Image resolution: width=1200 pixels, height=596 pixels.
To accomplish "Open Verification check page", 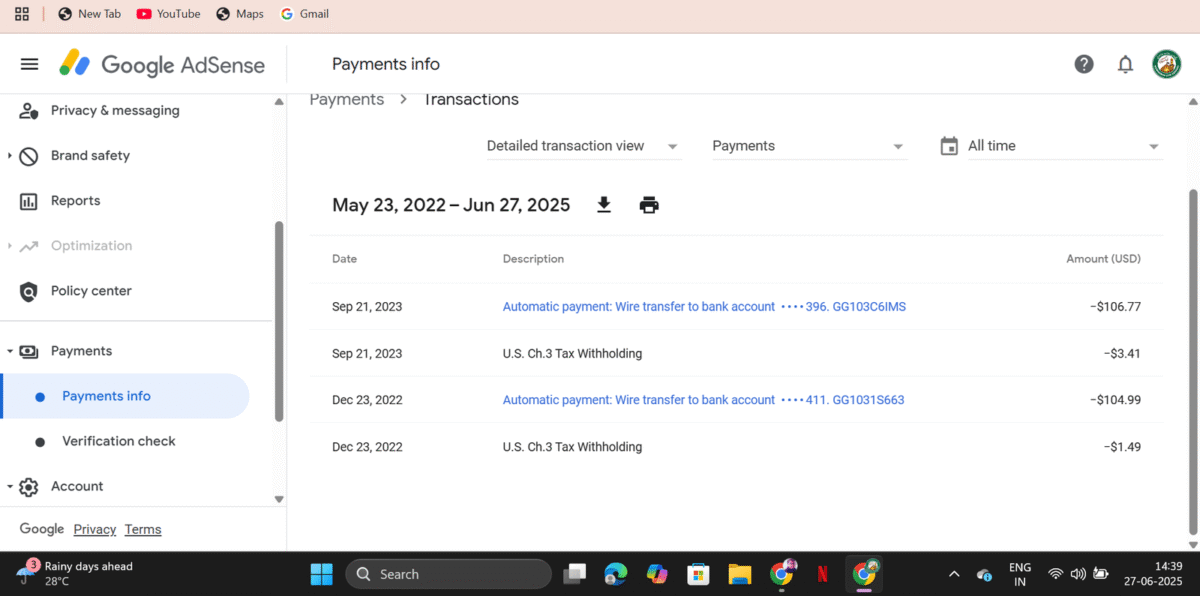I will [x=118, y=441].
